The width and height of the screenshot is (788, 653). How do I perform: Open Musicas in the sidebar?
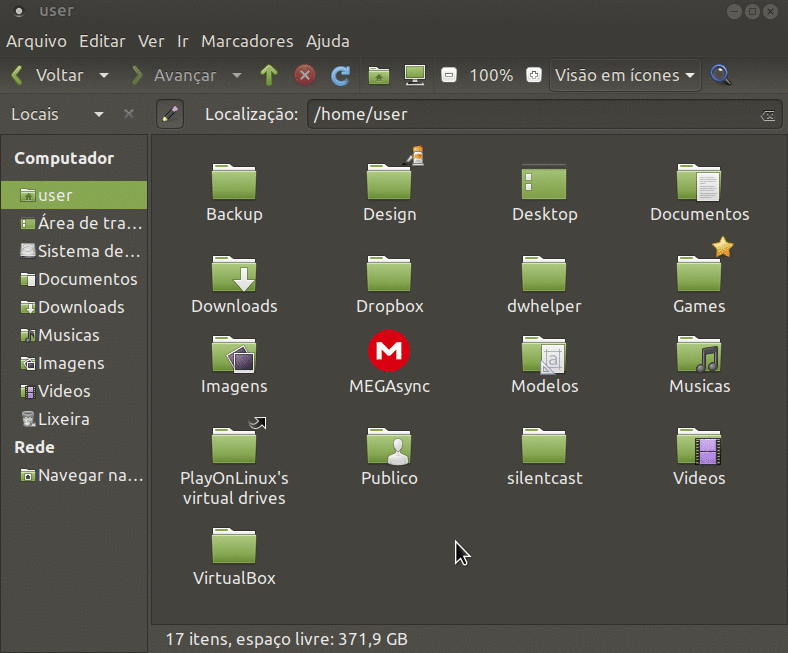[x=74, y=335]
